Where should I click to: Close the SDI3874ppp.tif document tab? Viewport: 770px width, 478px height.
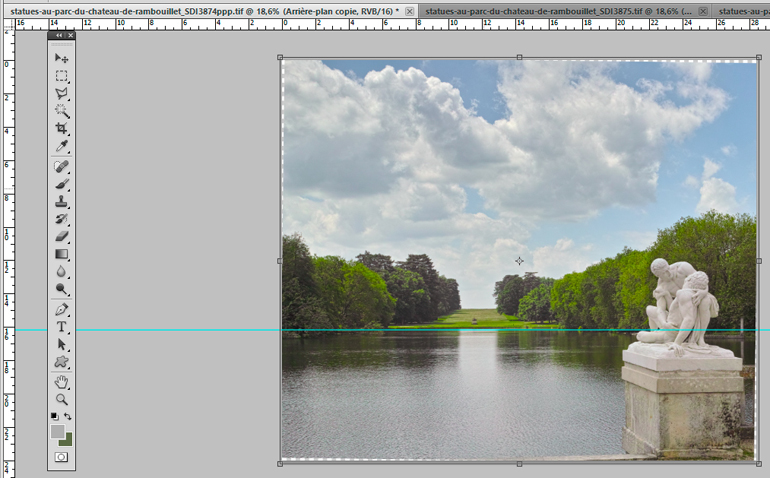point(410,11)
